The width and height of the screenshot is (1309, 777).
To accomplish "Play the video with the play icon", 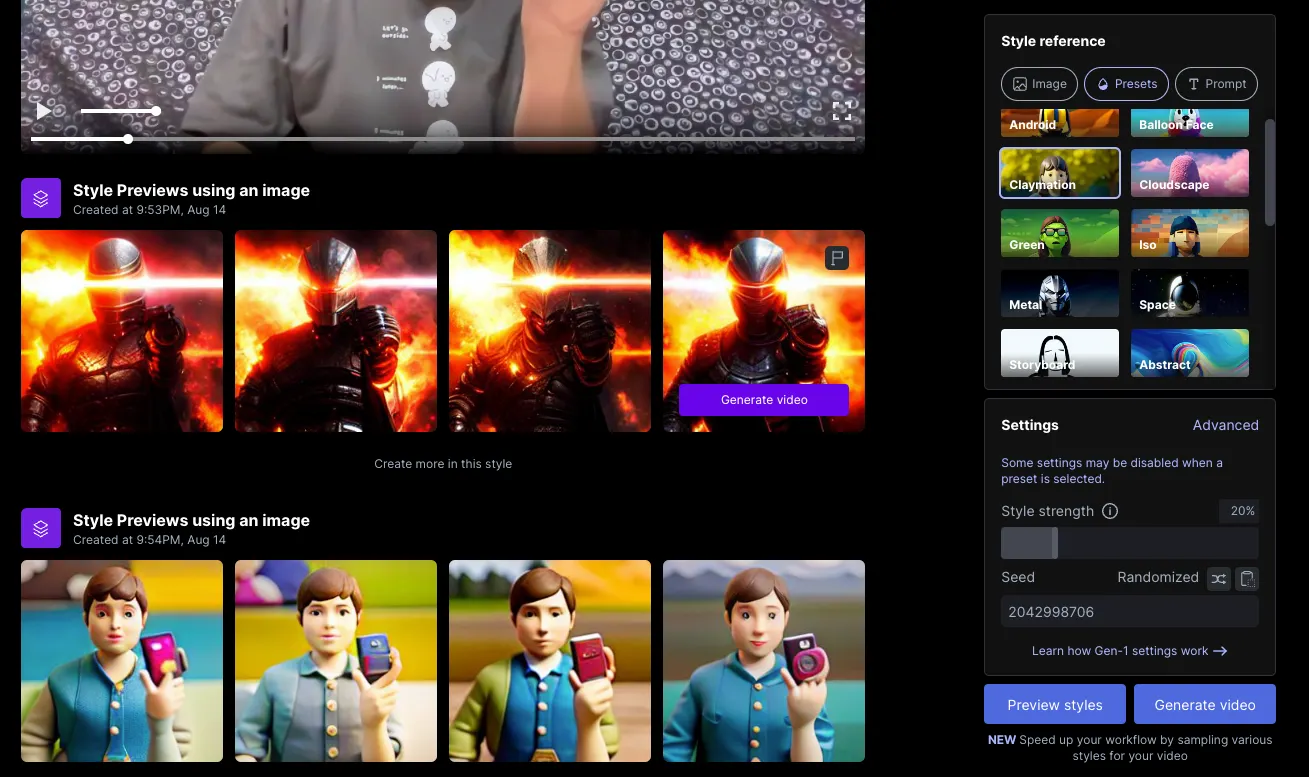I will click(x=43, y=111).
